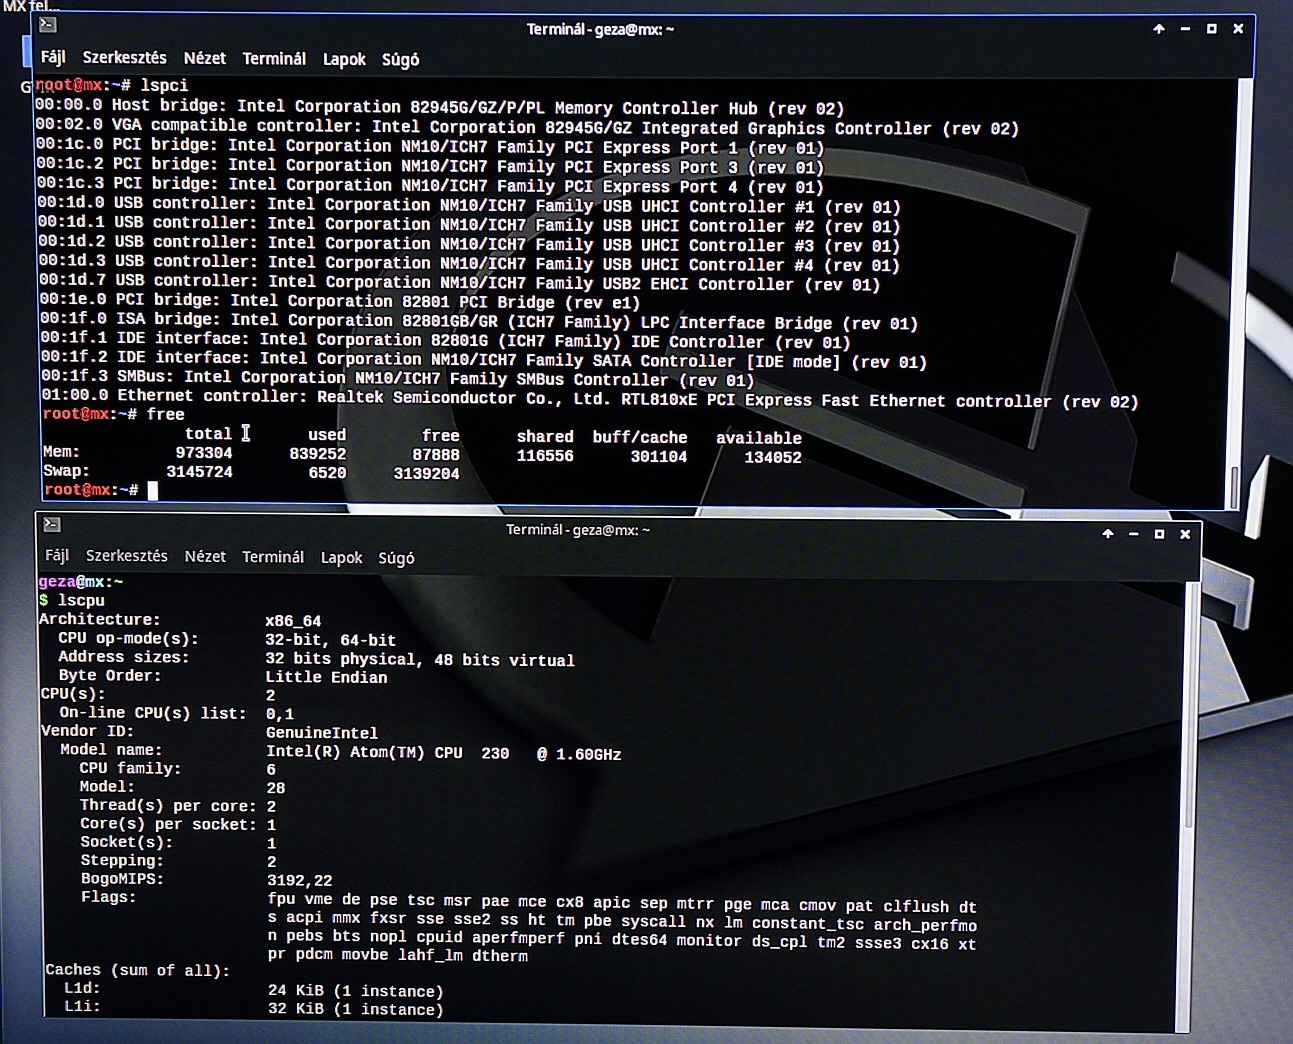Click the L1i cache value 32 KiB
The width and height of the screenshot is (1293, 1044).
coord(355,1009)
